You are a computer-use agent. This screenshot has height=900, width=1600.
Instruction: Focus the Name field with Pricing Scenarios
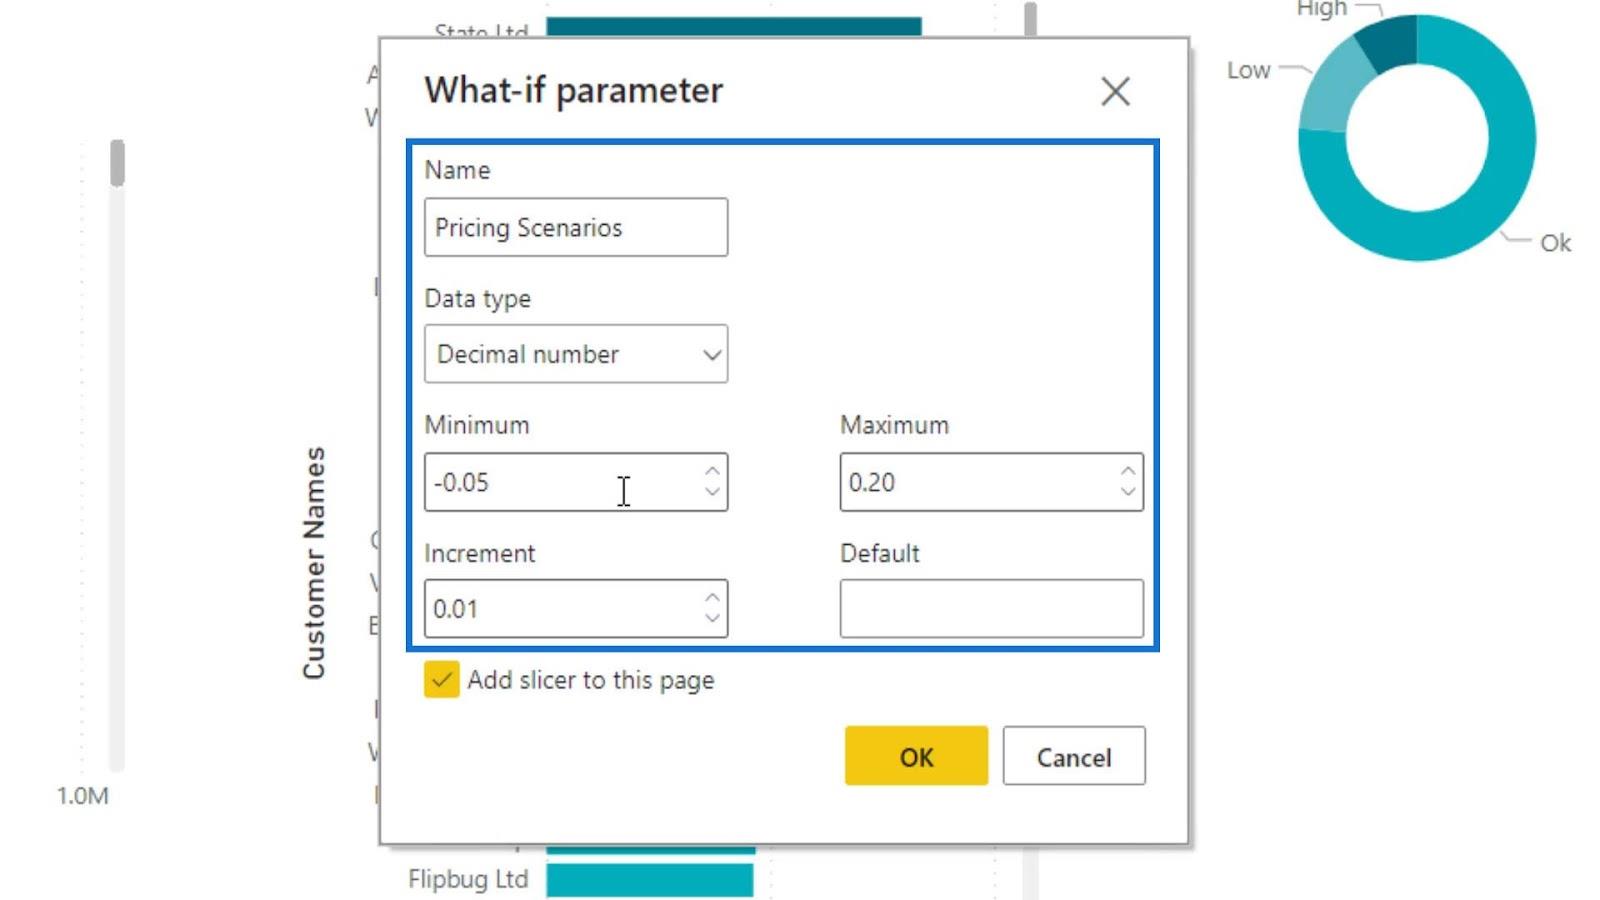click(x=576, y=227)
